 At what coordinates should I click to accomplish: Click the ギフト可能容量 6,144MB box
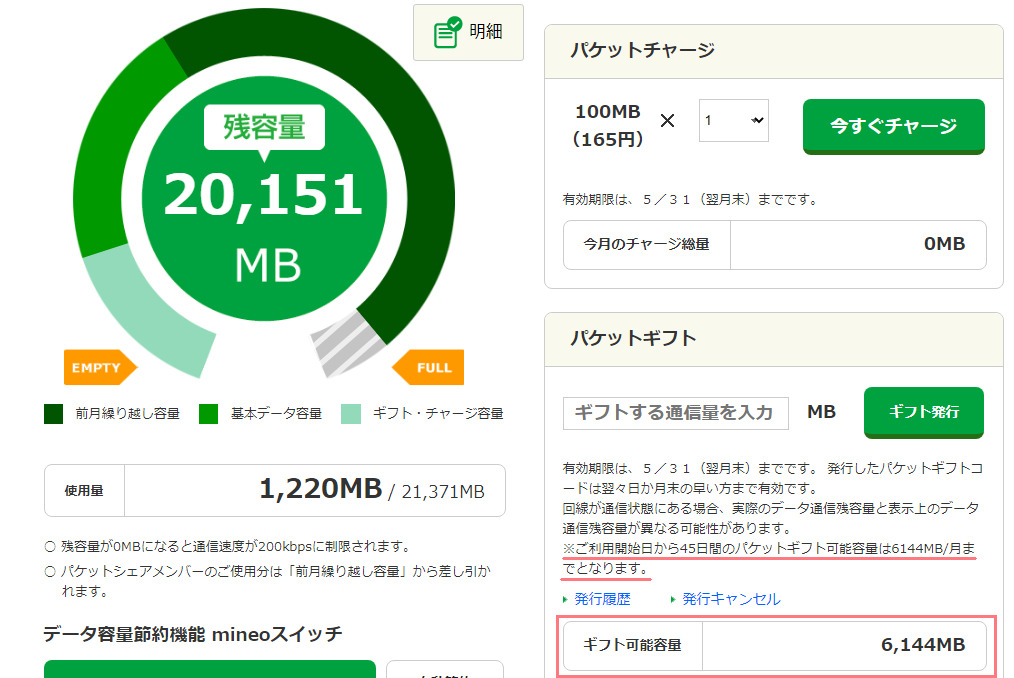tap(775, 645)
